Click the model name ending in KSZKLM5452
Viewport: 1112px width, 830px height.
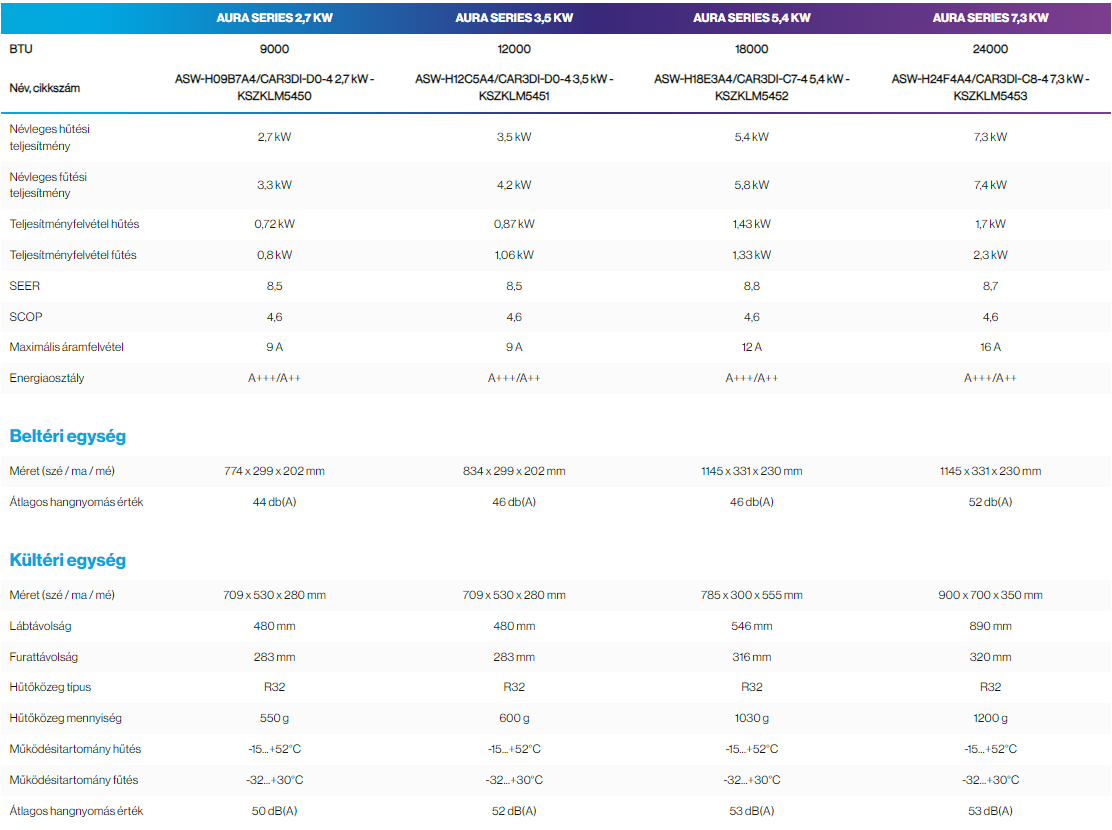pyautogui.click(x=752, y=87)
